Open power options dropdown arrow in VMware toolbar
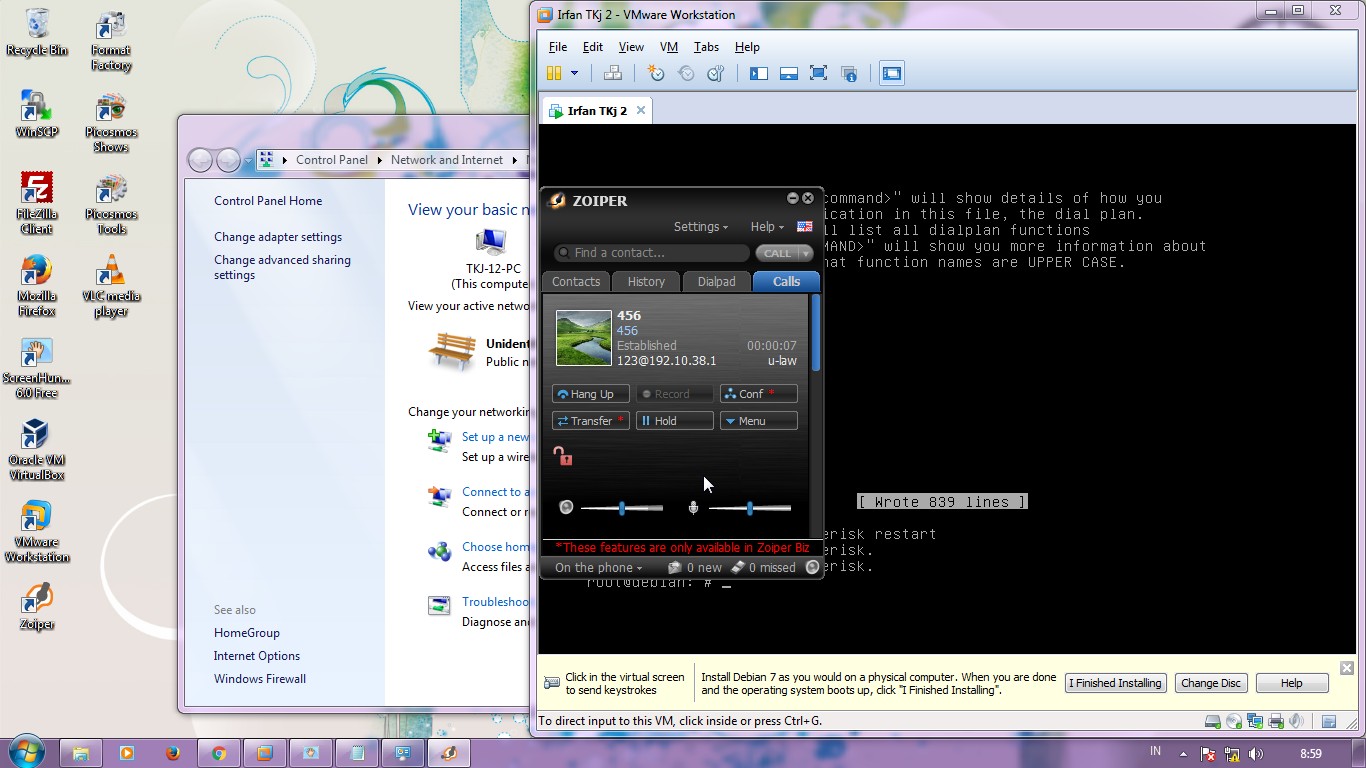The width and height of the screenshot is (1366, 768). pyautogui.click(x=574, y=73)
